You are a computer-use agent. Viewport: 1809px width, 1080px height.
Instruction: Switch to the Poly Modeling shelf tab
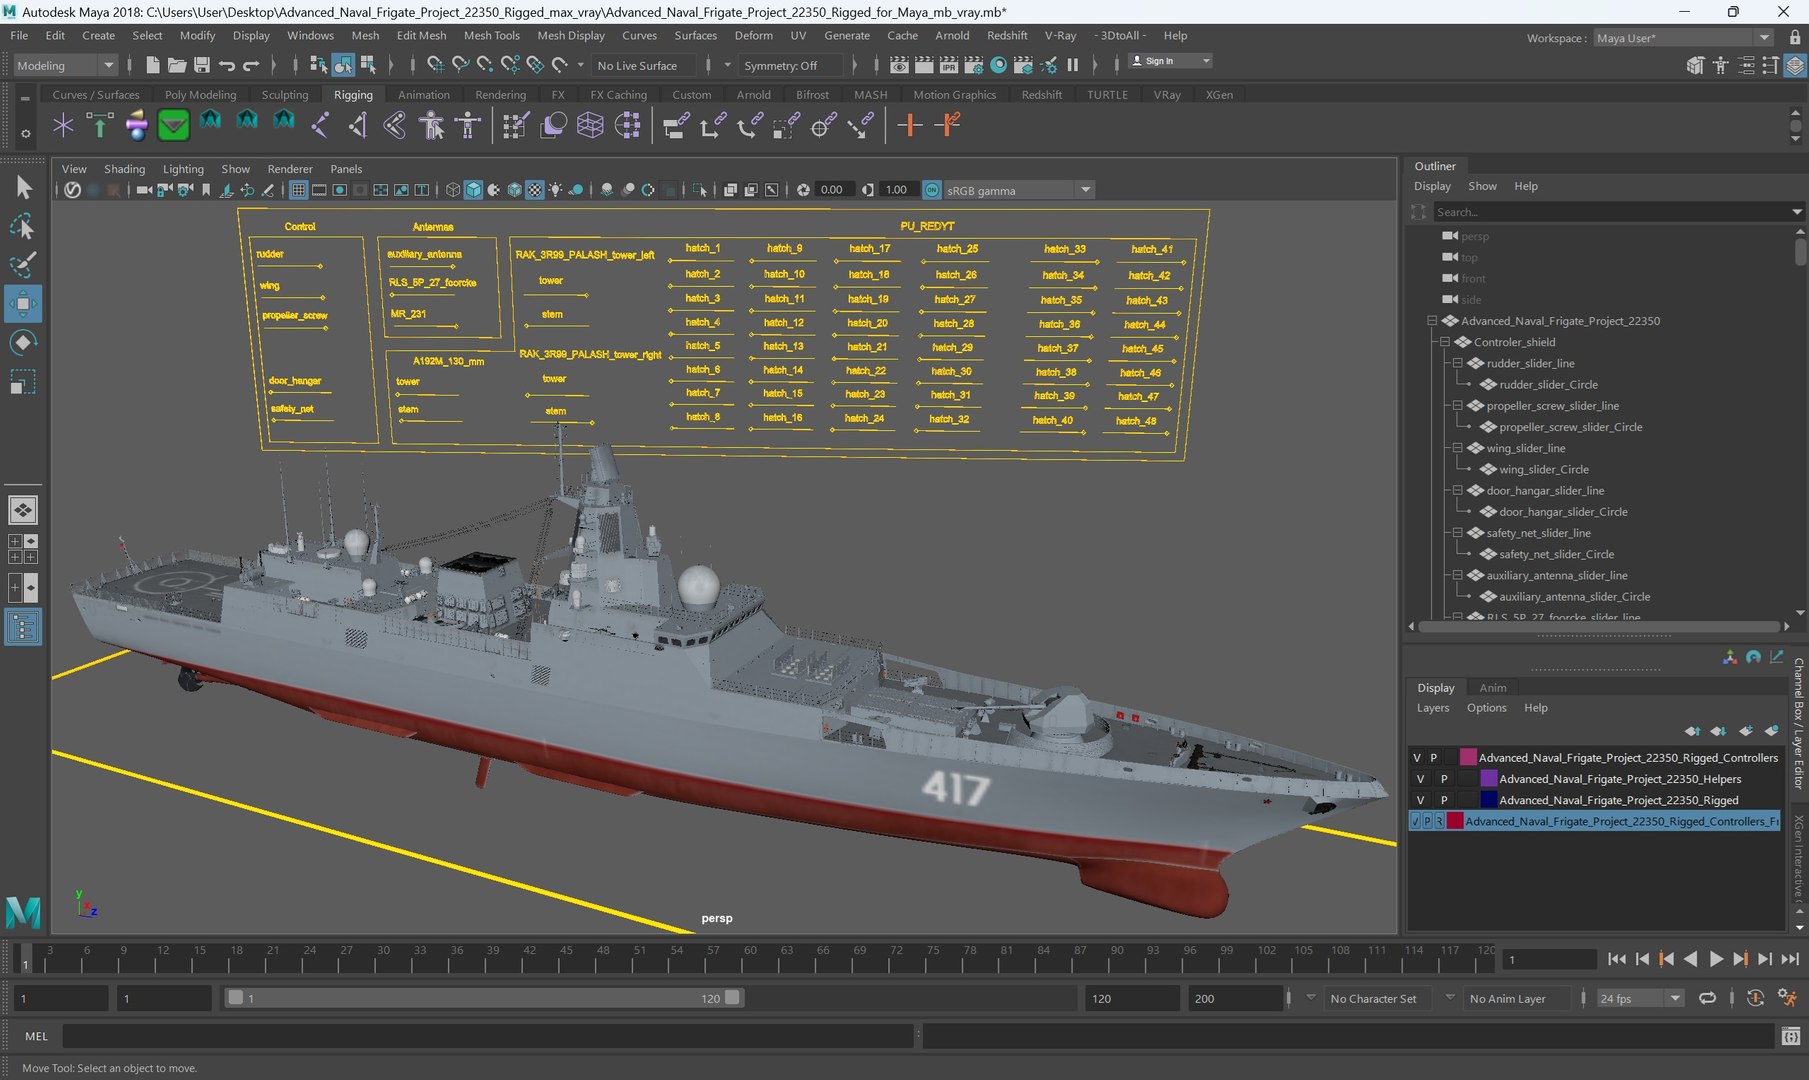point(200,95)
